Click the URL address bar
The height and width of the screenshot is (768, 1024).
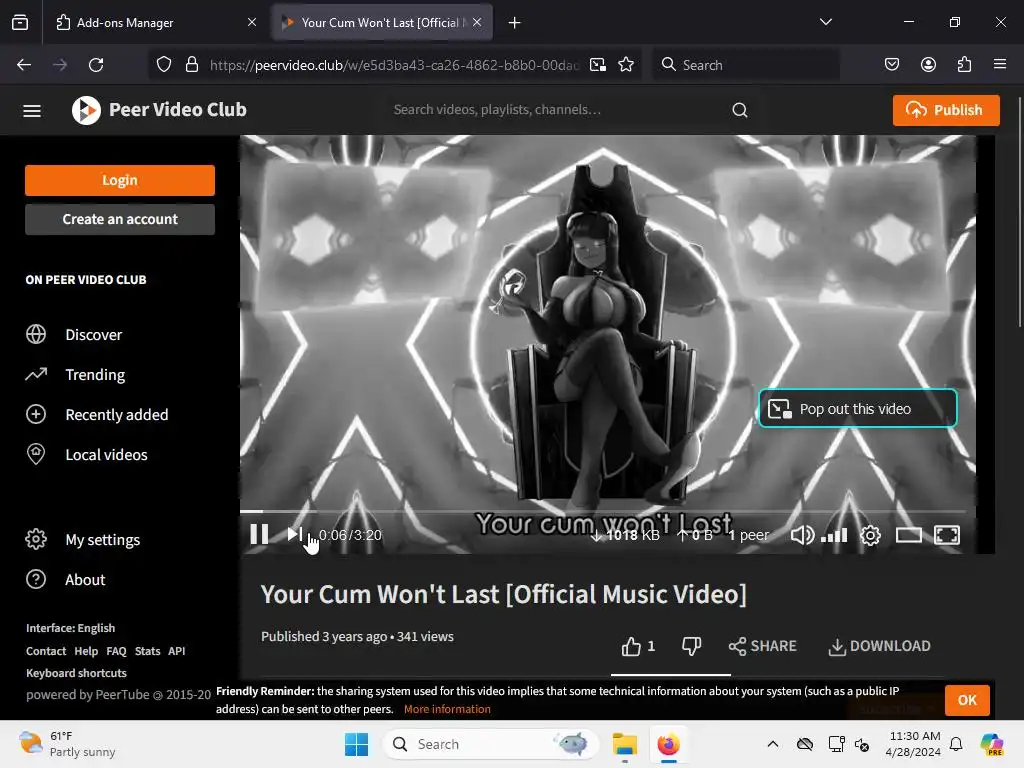coord(394,65)
